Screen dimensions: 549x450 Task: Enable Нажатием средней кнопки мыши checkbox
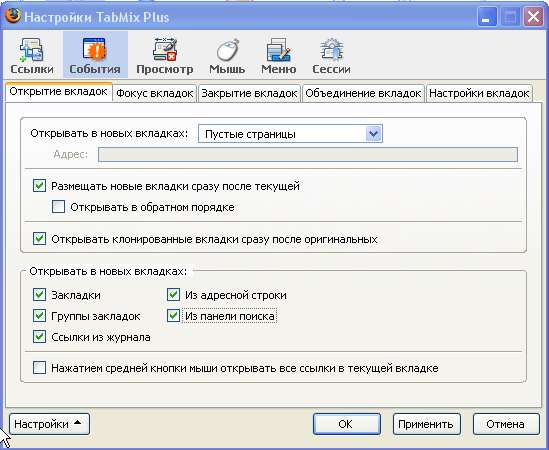click(x=40, y=368)
